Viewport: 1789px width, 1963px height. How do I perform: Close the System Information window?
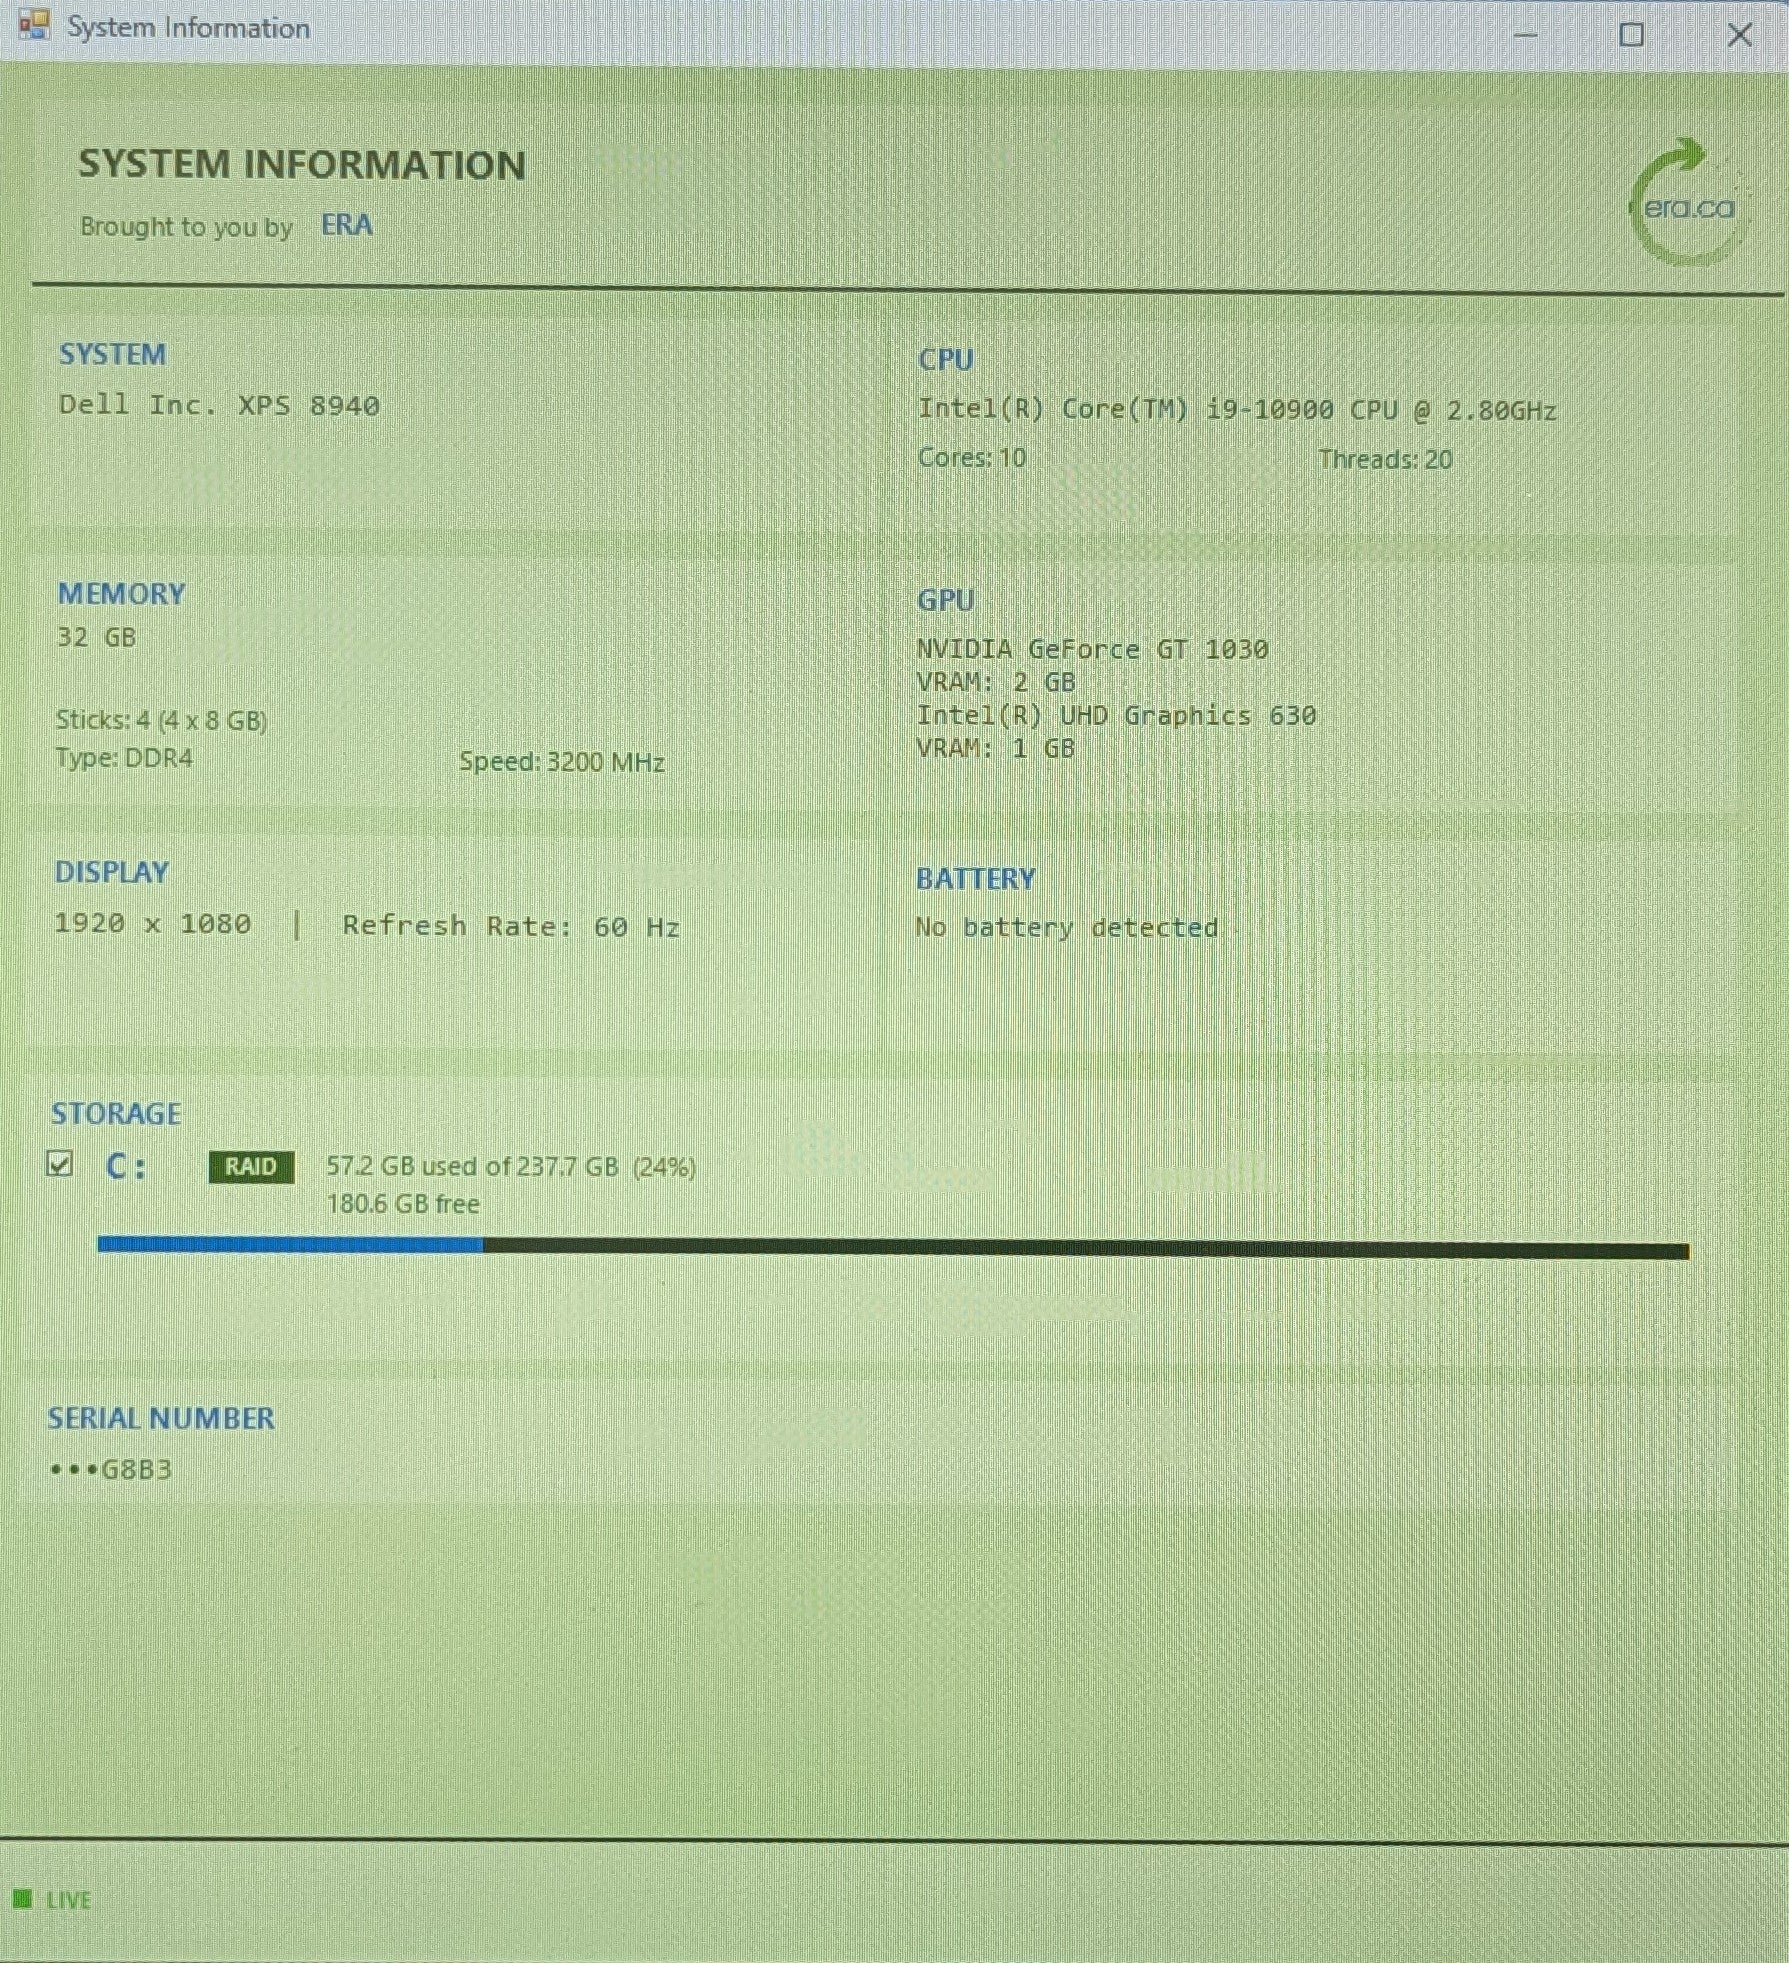(1739, 35)
